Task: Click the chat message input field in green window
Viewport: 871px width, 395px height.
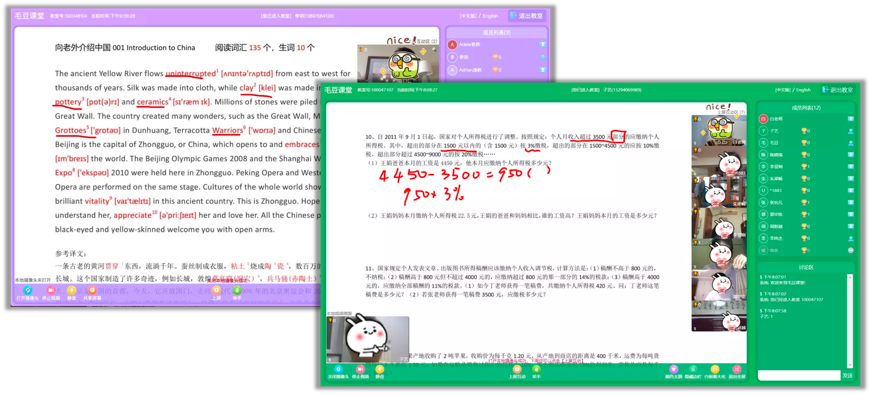Action: coord(799,376)
